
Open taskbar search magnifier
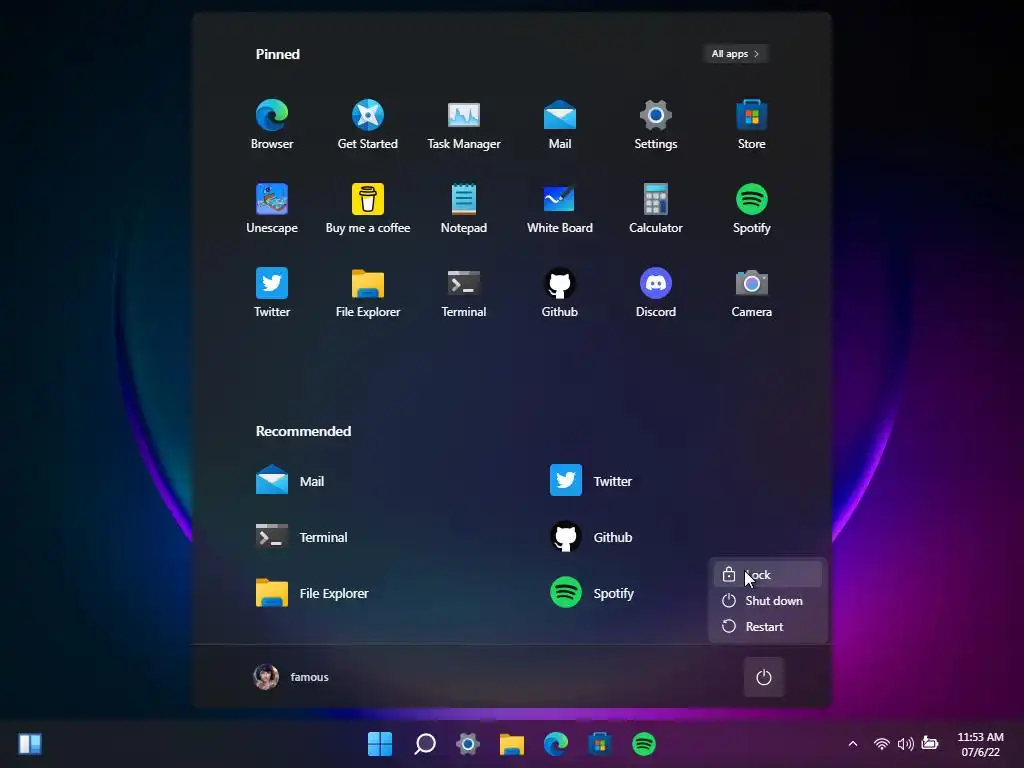tap(424, 744)
